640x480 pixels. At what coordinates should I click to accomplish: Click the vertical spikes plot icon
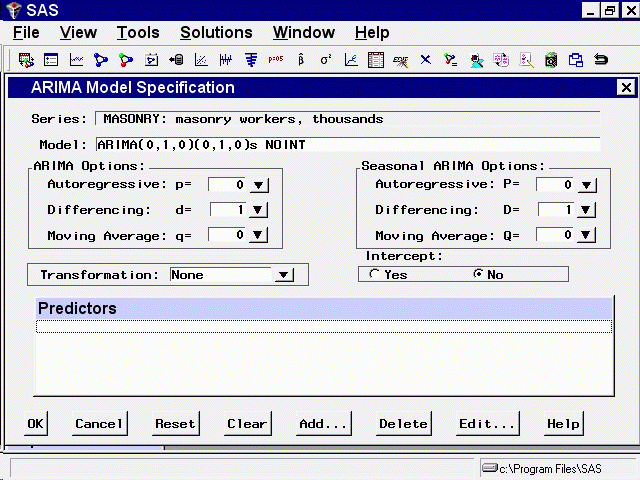[226, 60]
